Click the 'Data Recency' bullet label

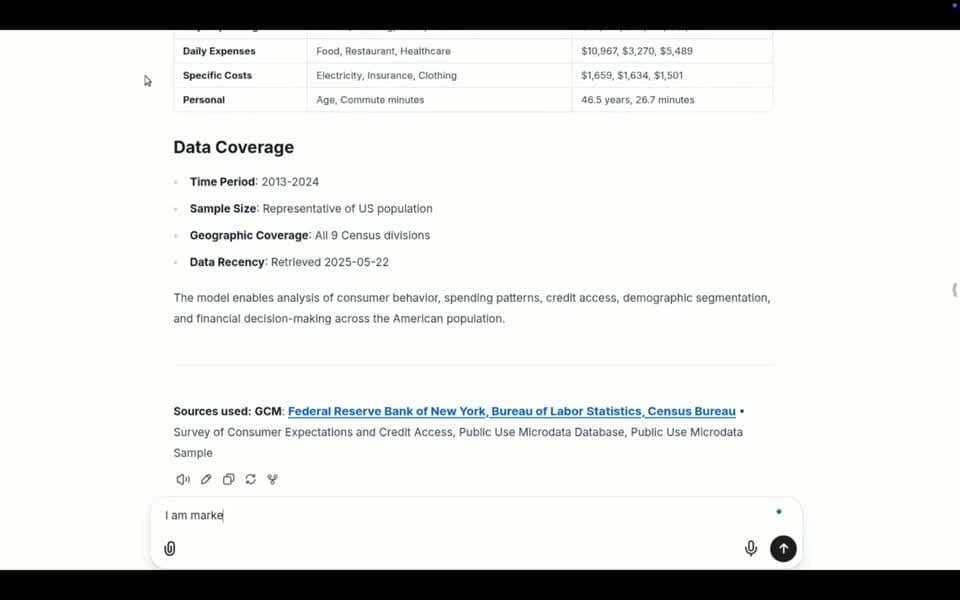click(227, 262)
